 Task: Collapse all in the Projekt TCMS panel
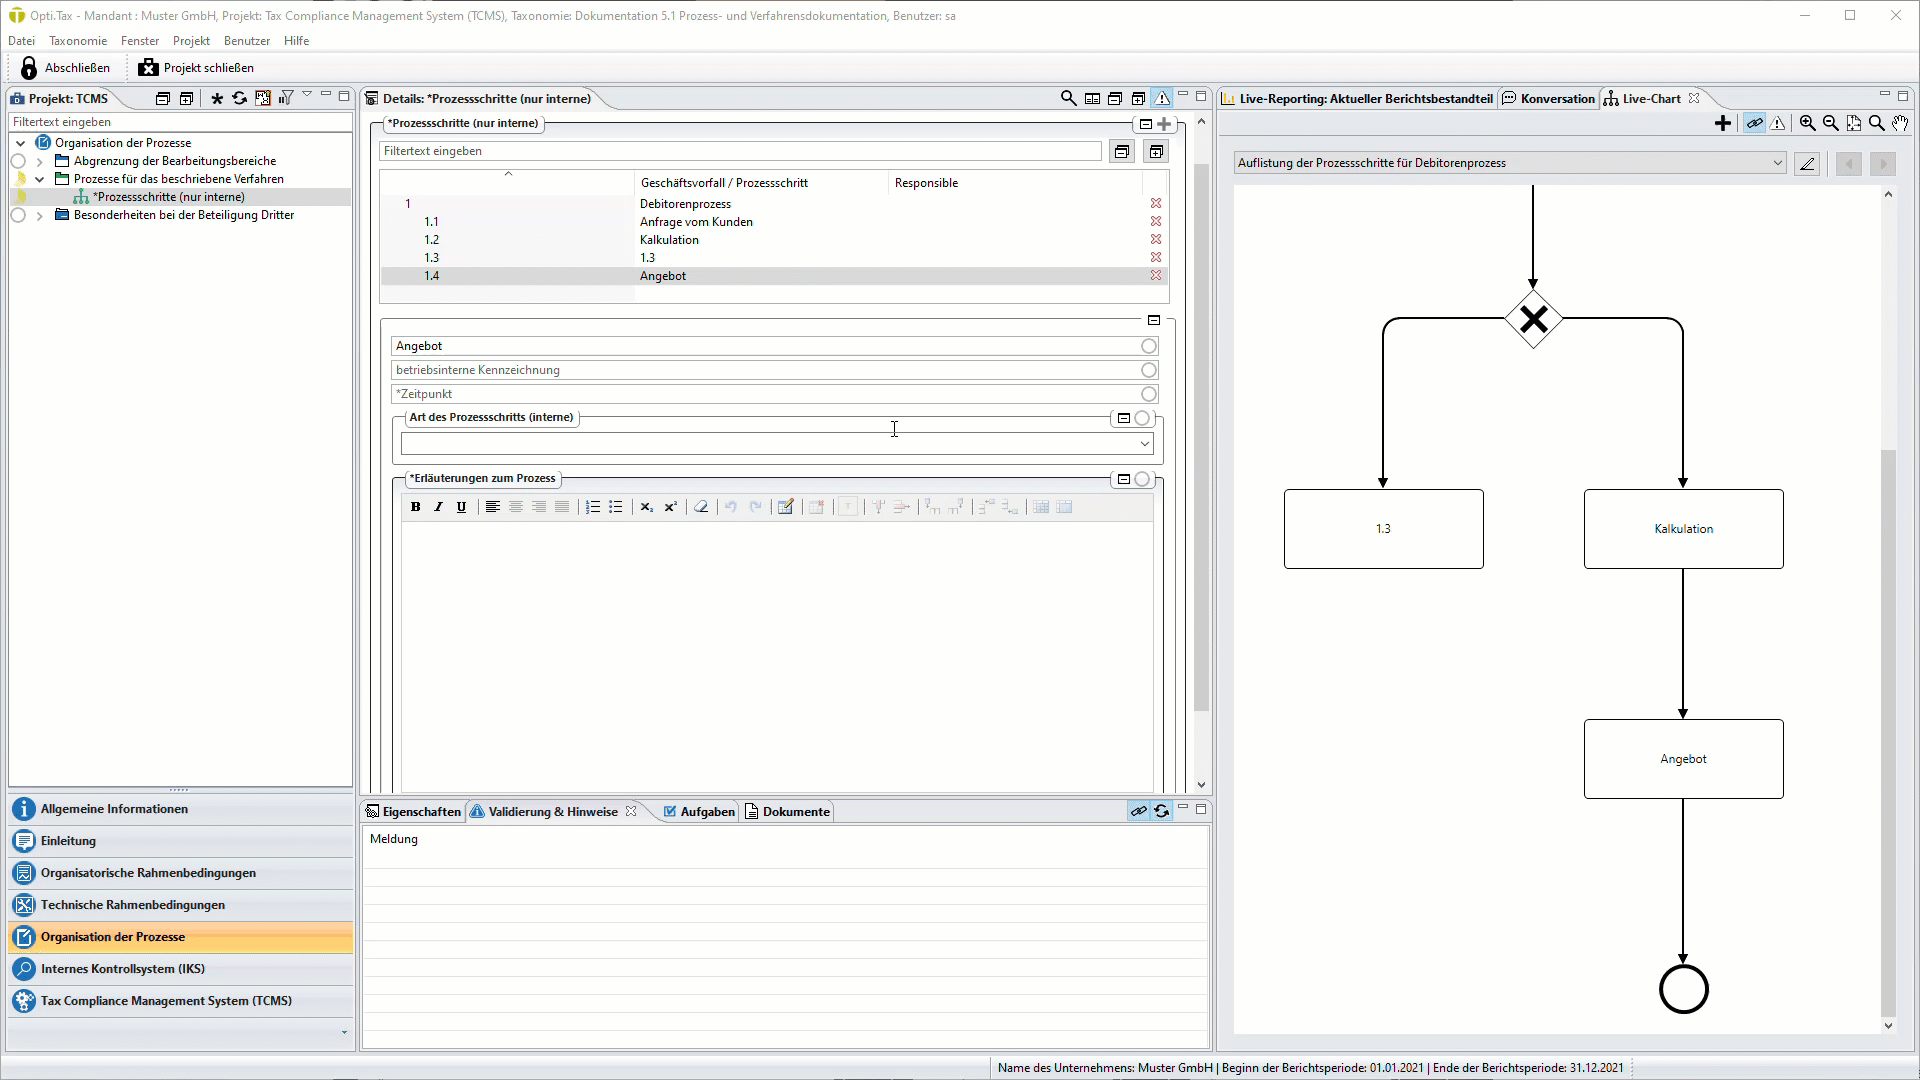point(163,98)
